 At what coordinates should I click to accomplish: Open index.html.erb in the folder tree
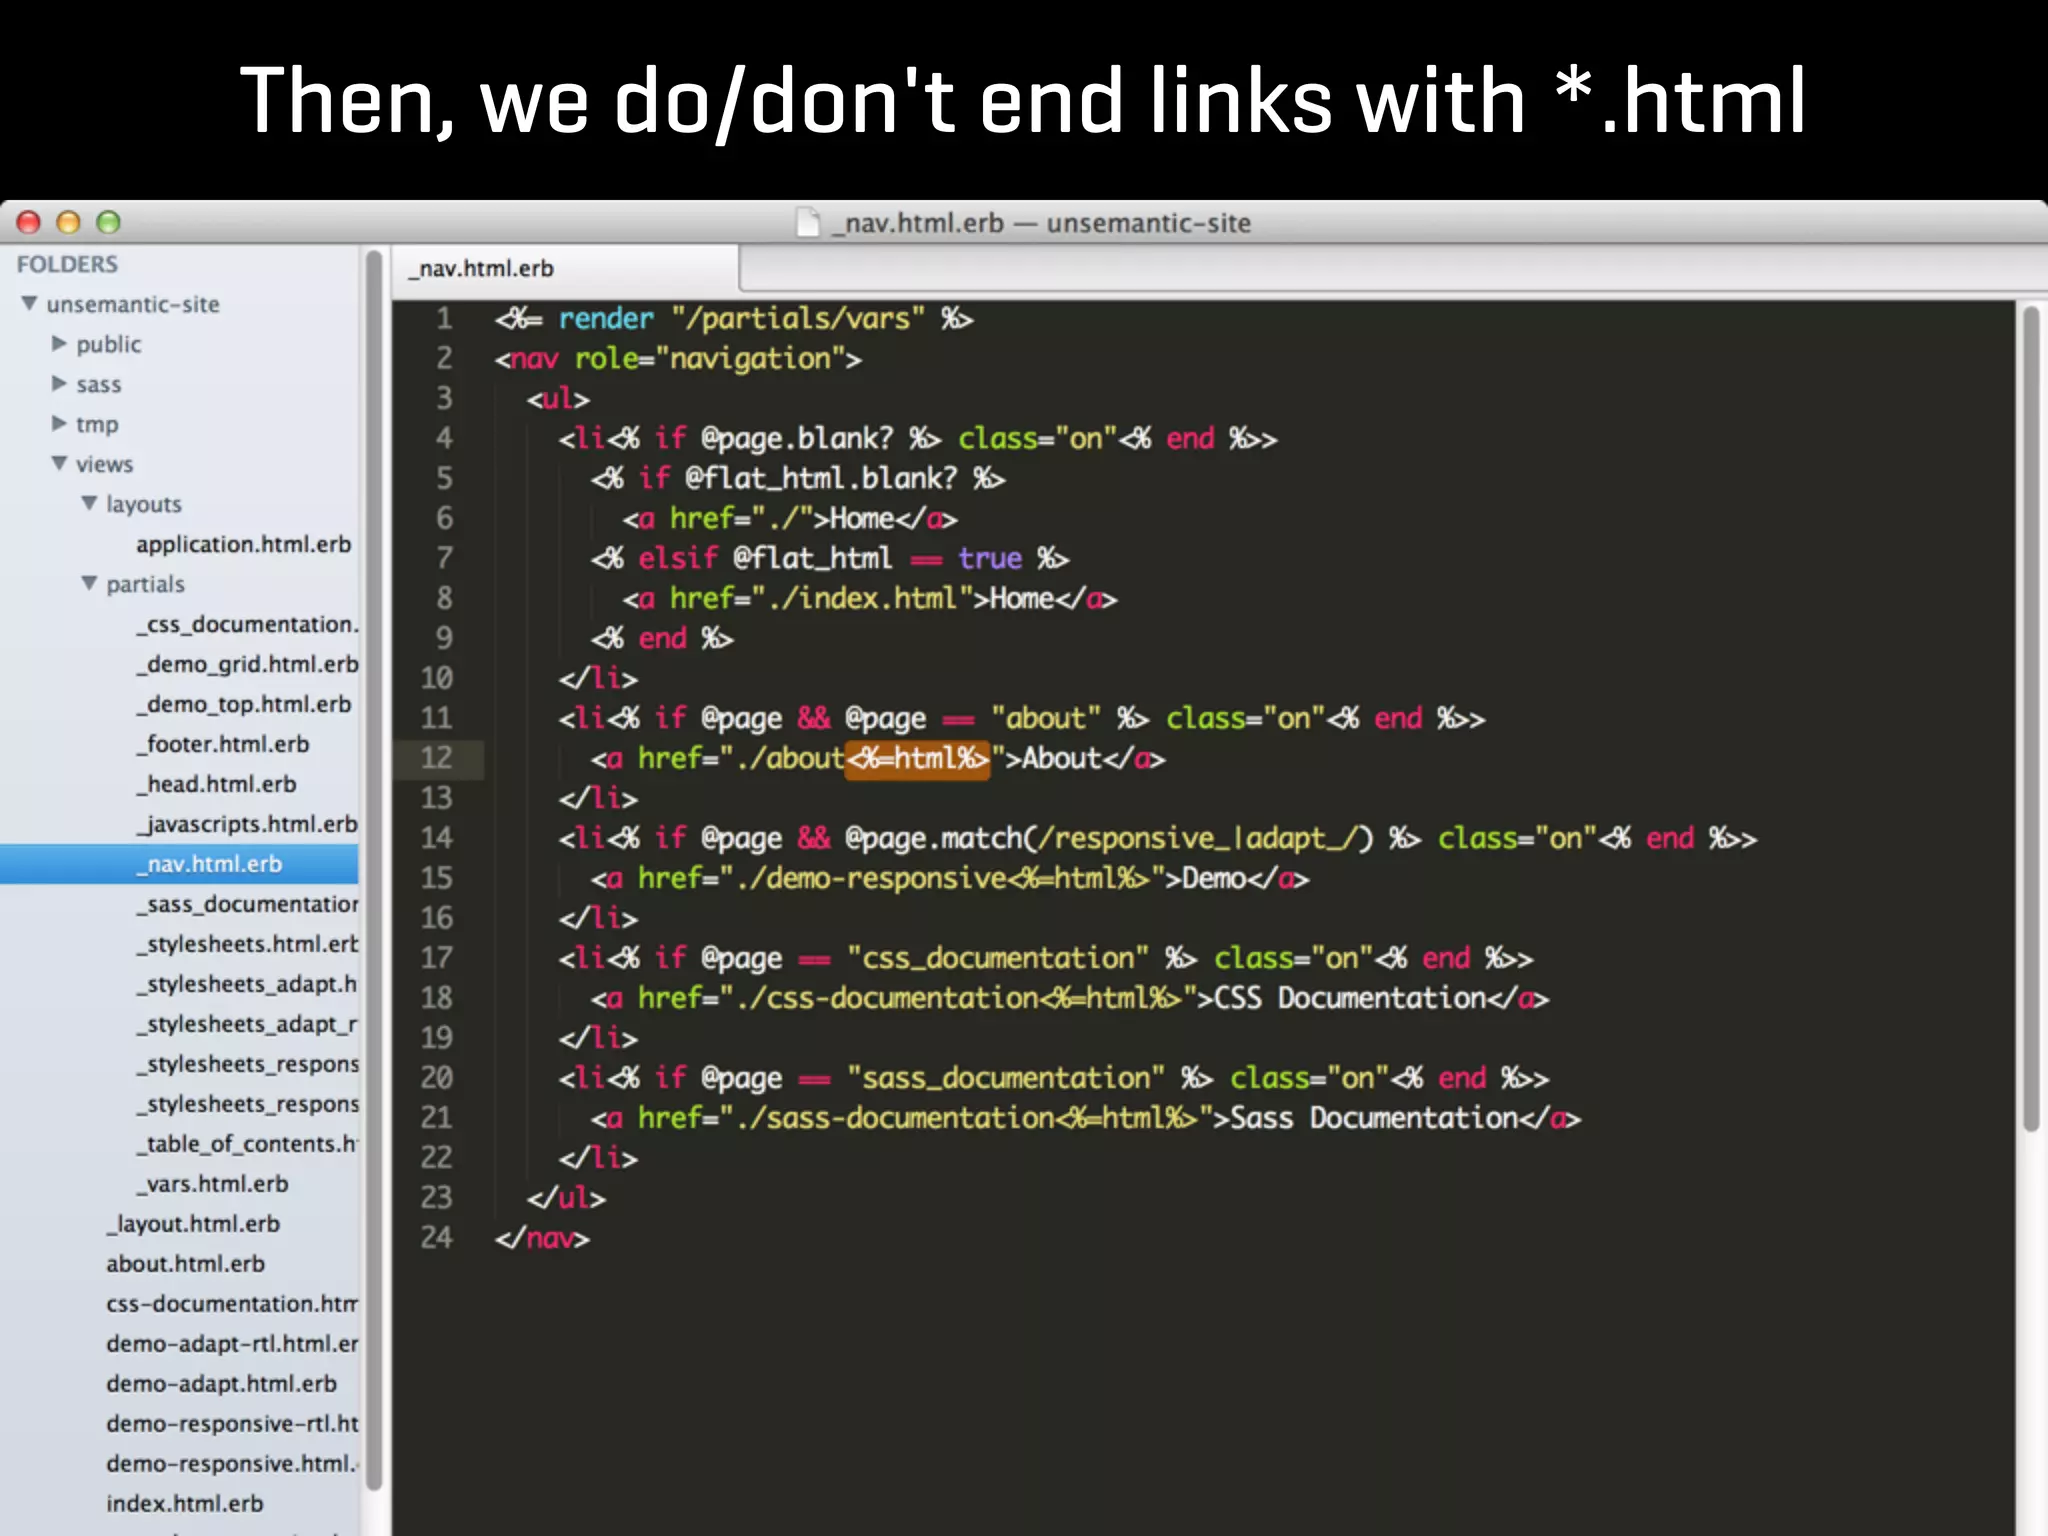click(184, 1504)
